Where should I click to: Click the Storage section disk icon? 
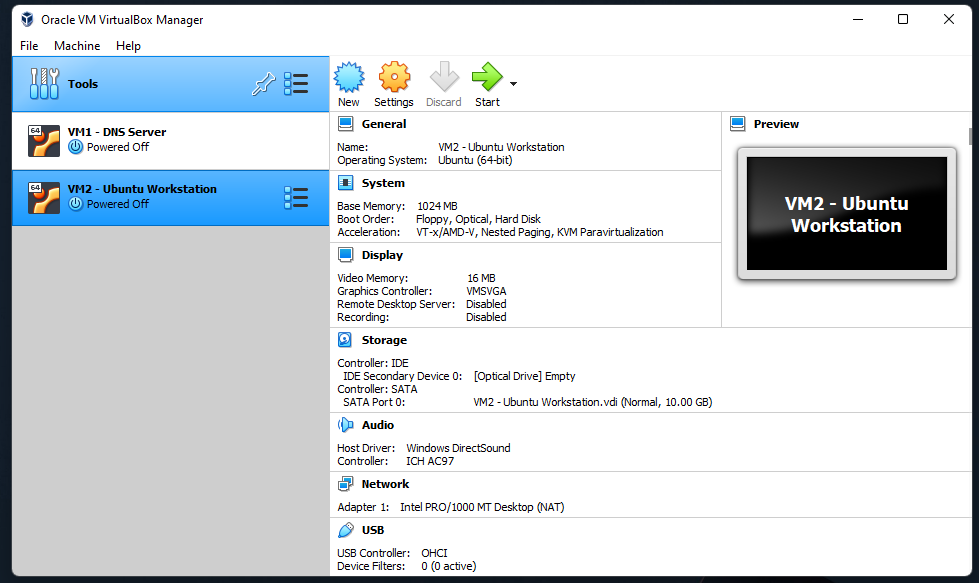(346, 340)
